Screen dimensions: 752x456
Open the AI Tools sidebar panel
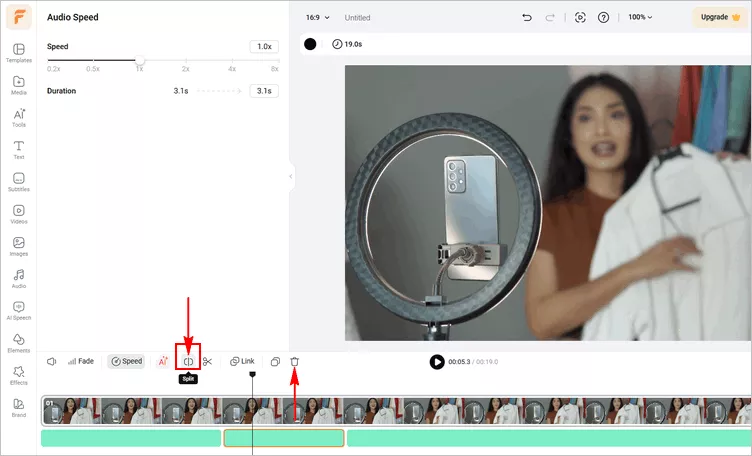pyautogui.click(x=19, y=117)
